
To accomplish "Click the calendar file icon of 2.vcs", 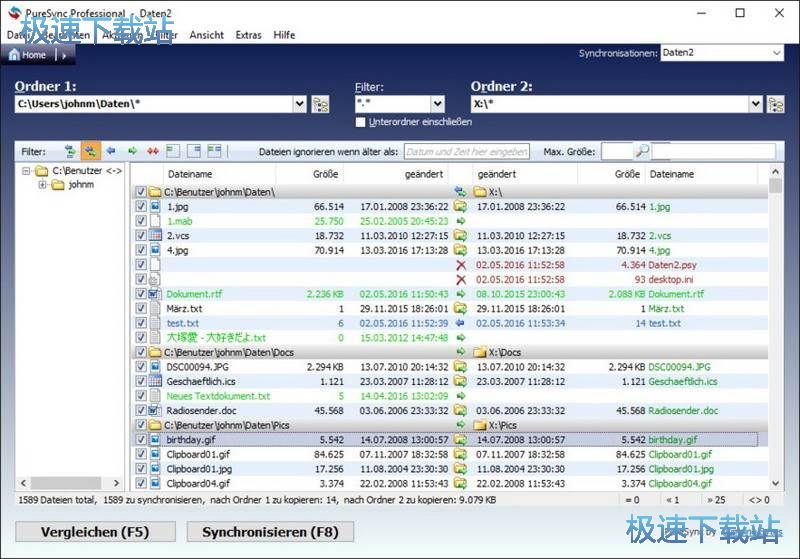I will click(155, 236).
